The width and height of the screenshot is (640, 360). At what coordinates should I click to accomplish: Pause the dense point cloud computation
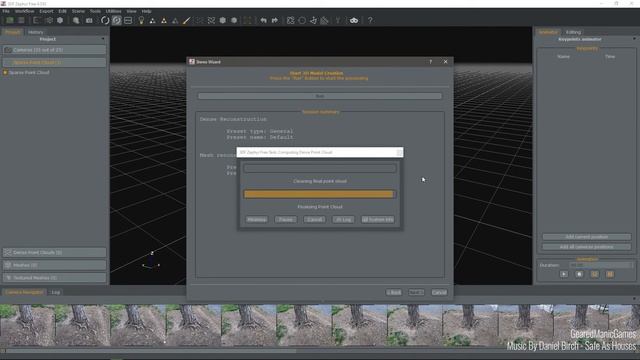(285, 220)
